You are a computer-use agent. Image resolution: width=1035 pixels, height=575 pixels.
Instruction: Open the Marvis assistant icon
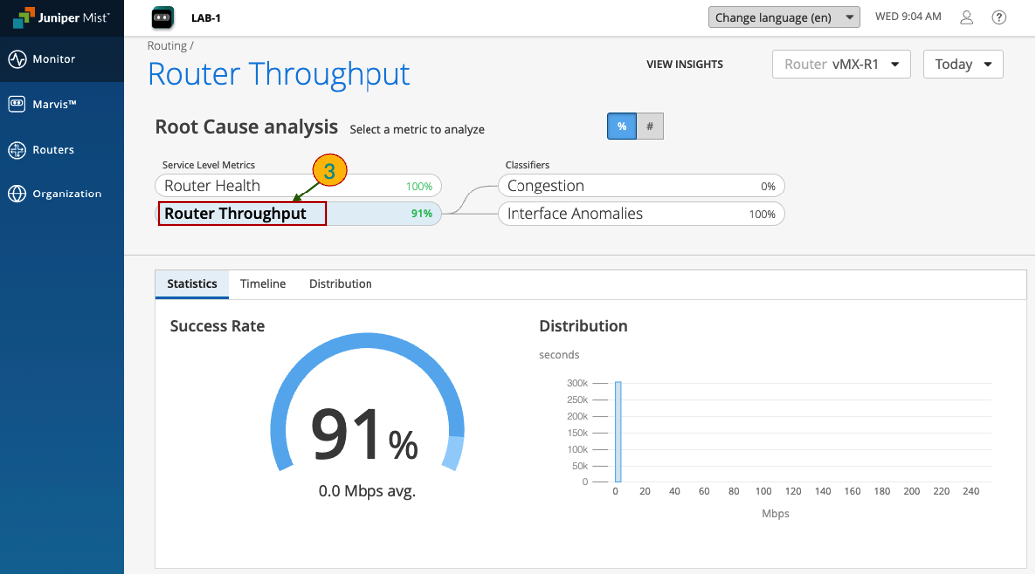17,104
